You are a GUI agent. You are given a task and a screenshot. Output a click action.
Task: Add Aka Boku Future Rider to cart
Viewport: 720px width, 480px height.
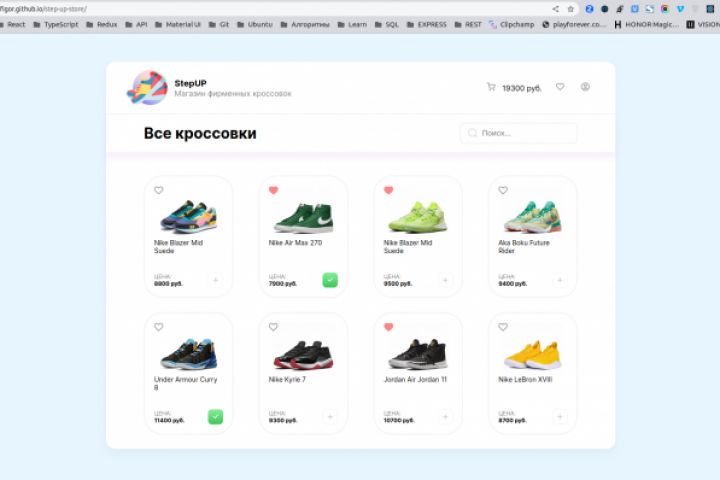560,280
